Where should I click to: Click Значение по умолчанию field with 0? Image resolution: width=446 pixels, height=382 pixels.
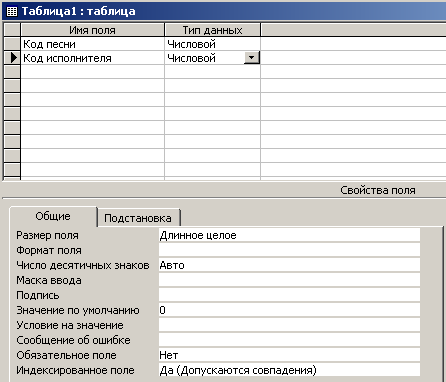coord(289,310)
